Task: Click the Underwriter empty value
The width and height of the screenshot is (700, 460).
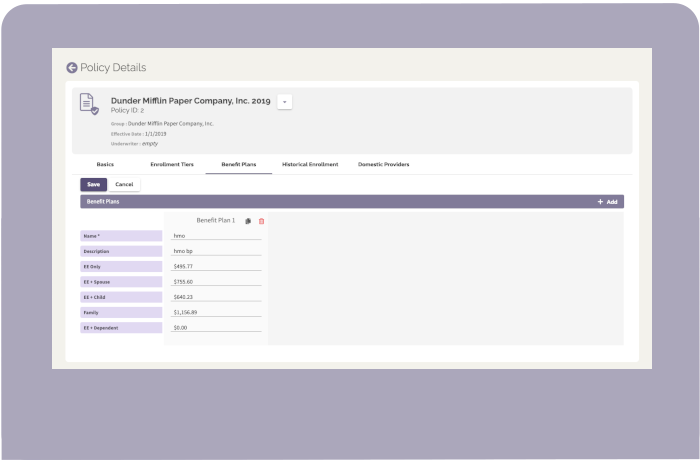Action: tap(150, 144)
